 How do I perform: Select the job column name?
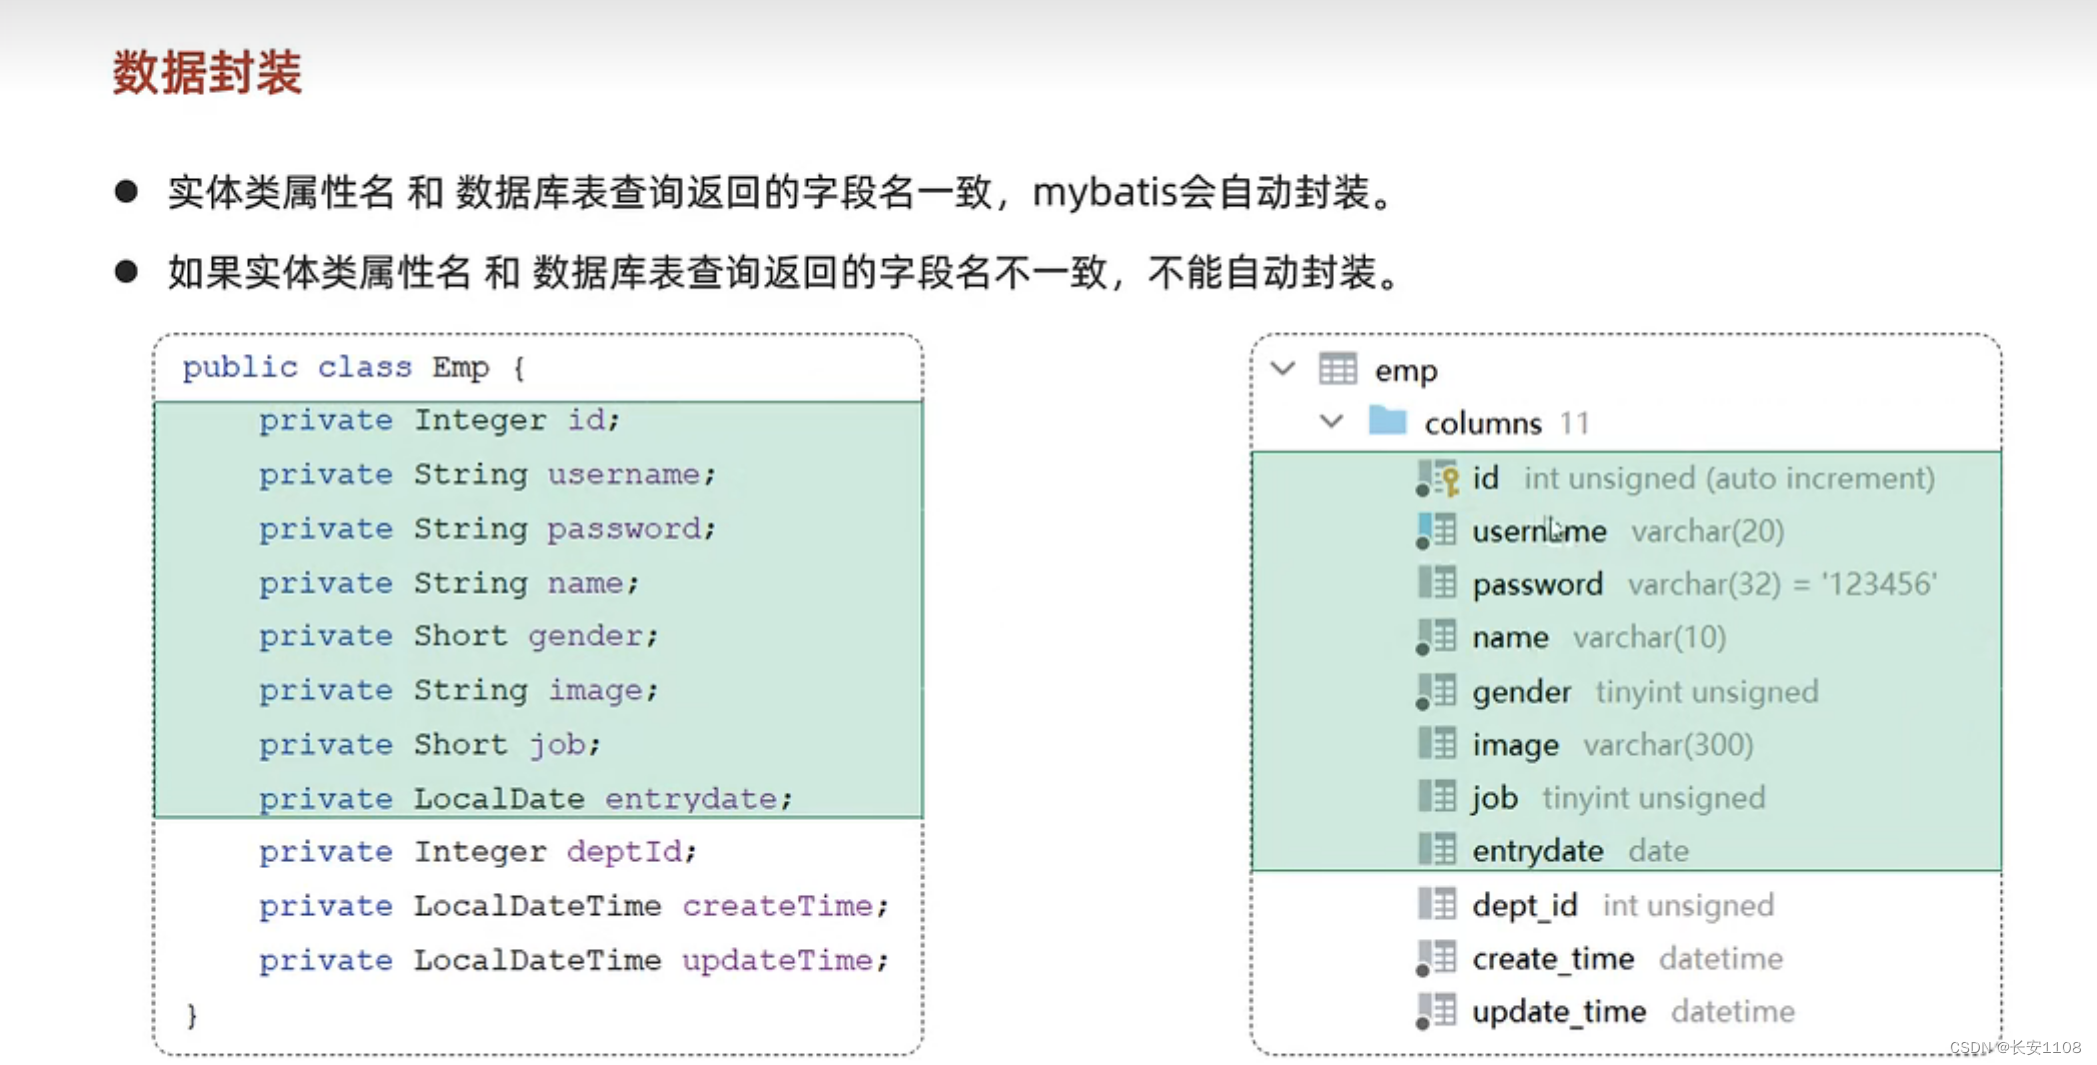[x=1495, y=798]
